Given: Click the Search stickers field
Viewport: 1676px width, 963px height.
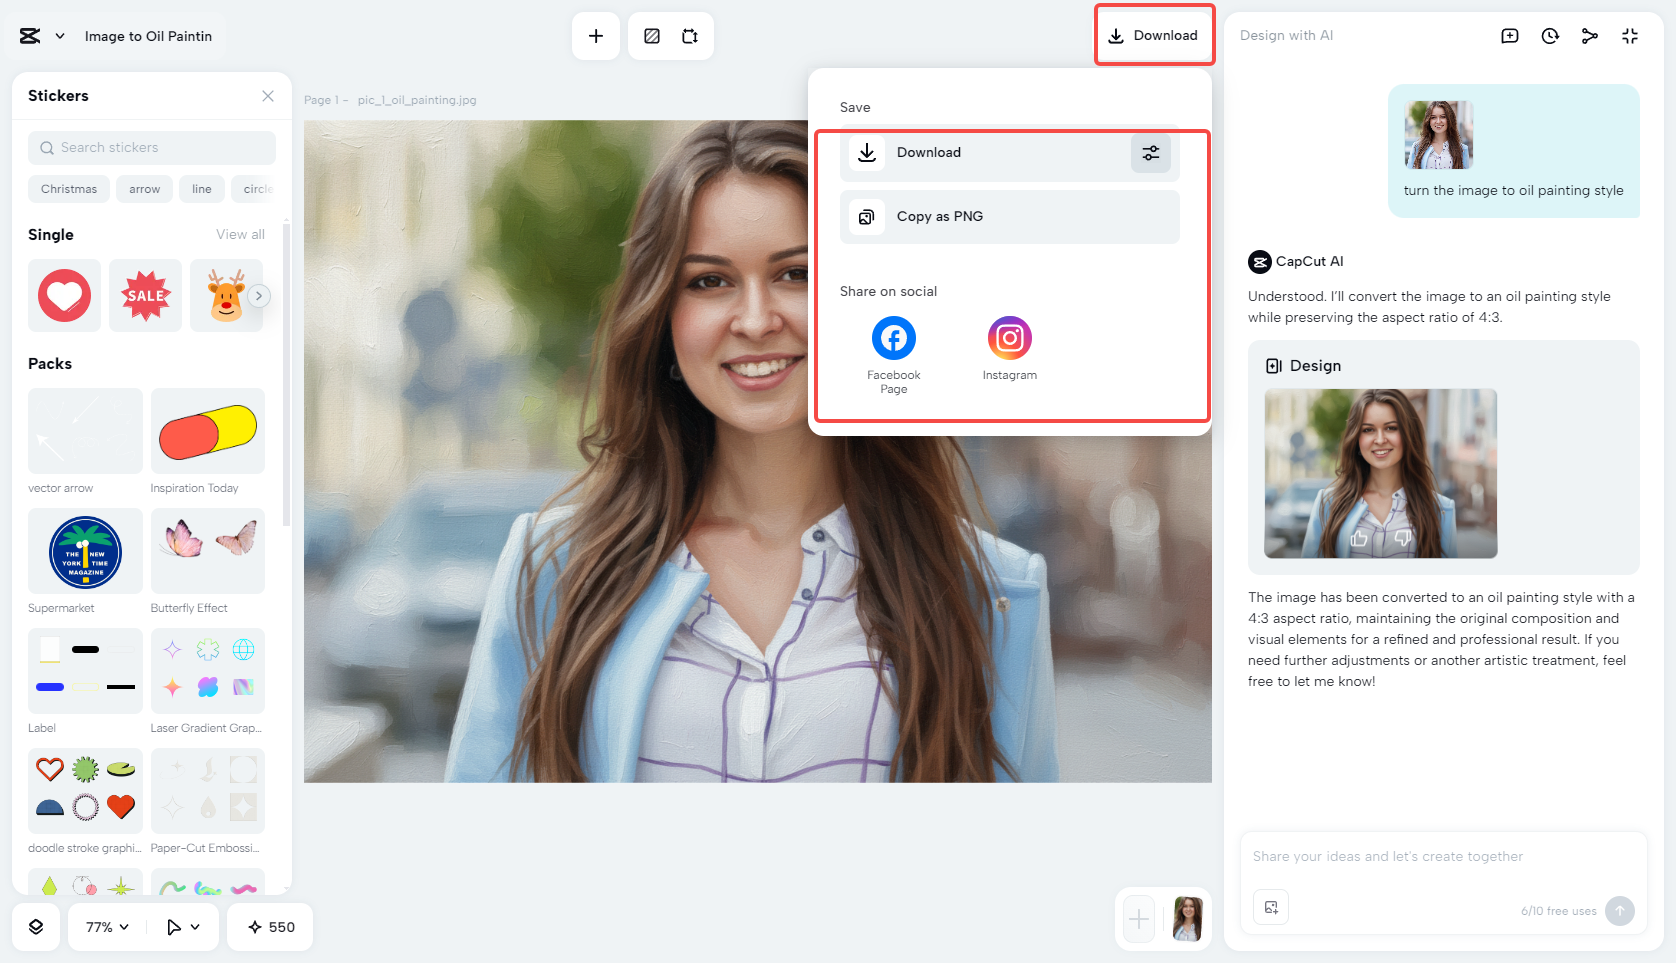Looking at the screenshot, I should [x=152, y=148].
